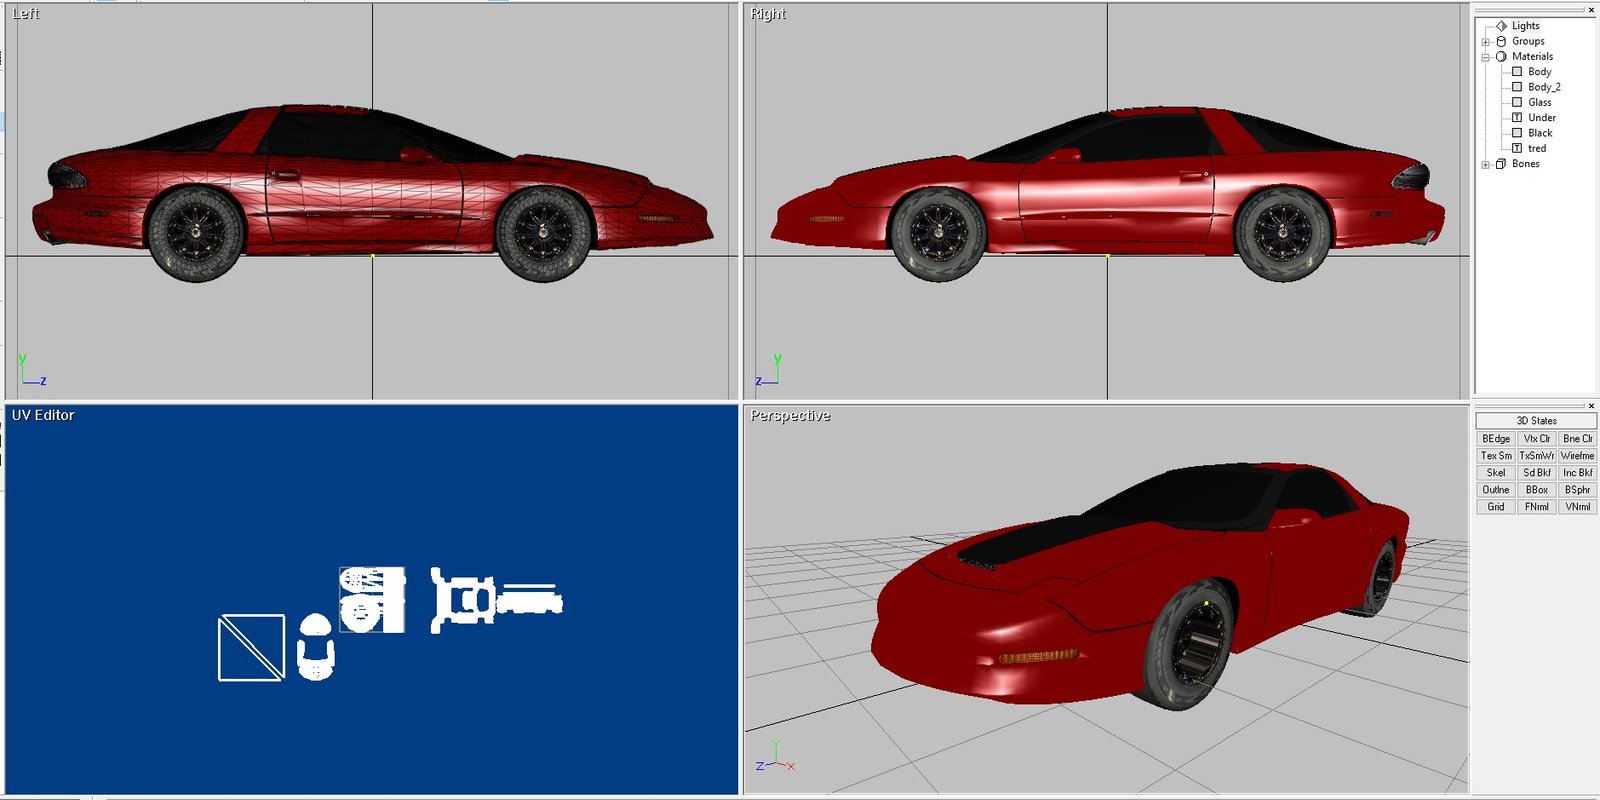Toggle FNrml face normals display
This screenshot has width=1600, height=800.
(x=1537, y=507)
